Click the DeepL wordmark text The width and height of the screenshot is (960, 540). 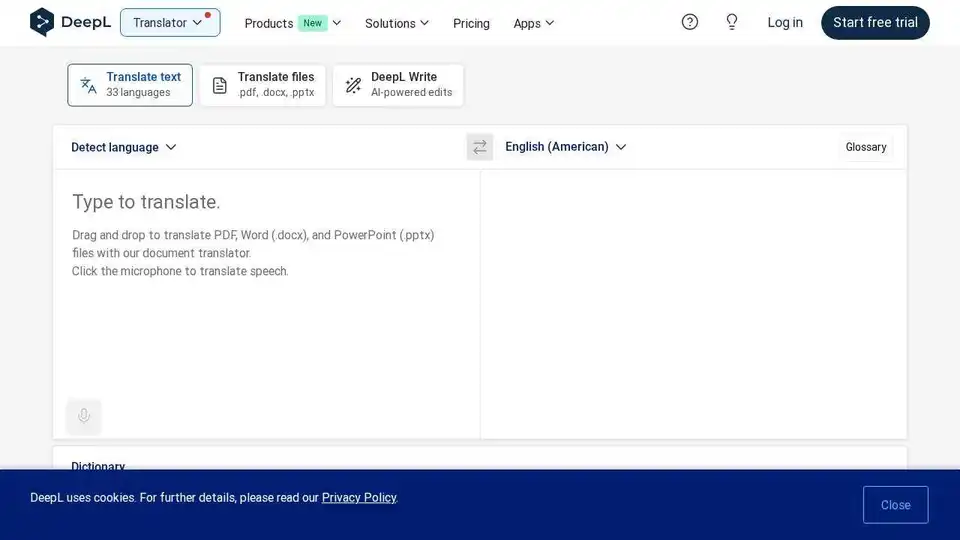click(x=86, y=23)
